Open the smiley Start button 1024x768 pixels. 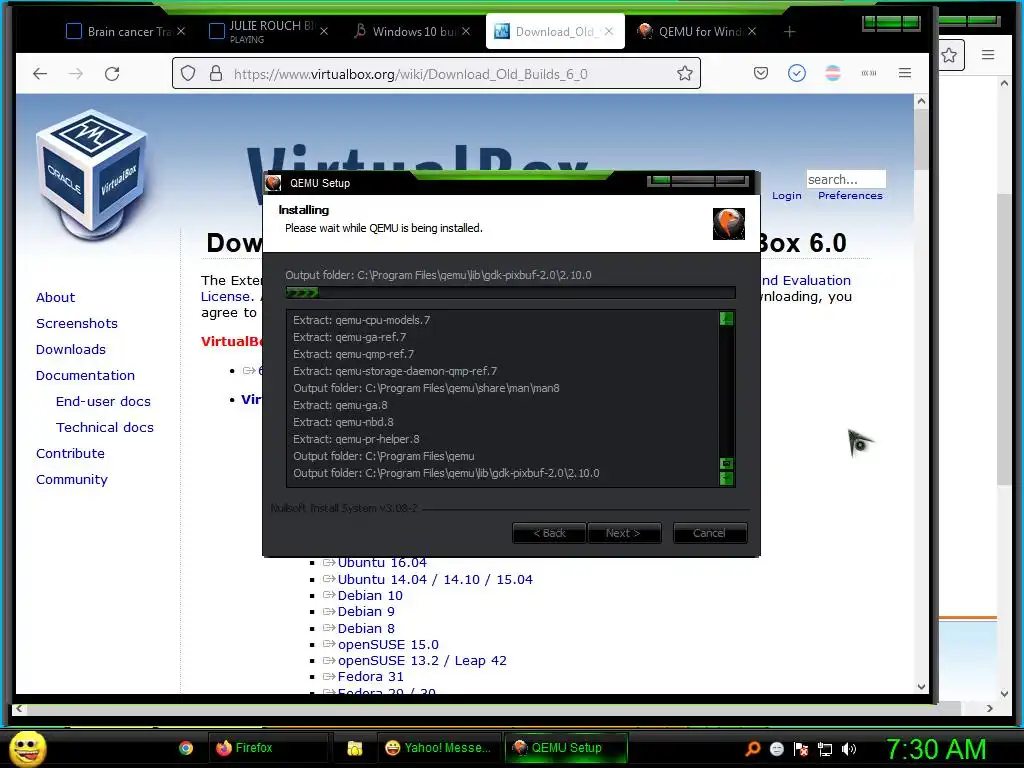(27, 748)
